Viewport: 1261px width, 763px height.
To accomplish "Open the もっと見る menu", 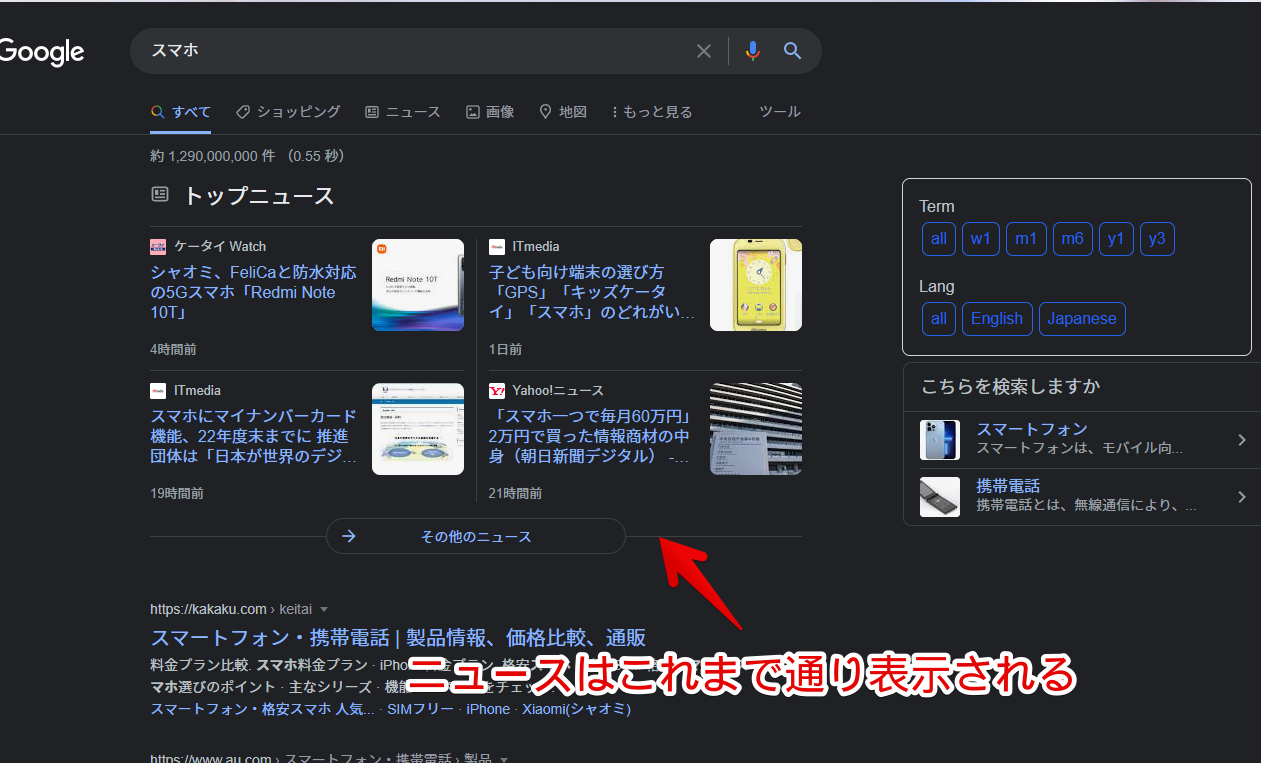I will (x=652, y=112).
